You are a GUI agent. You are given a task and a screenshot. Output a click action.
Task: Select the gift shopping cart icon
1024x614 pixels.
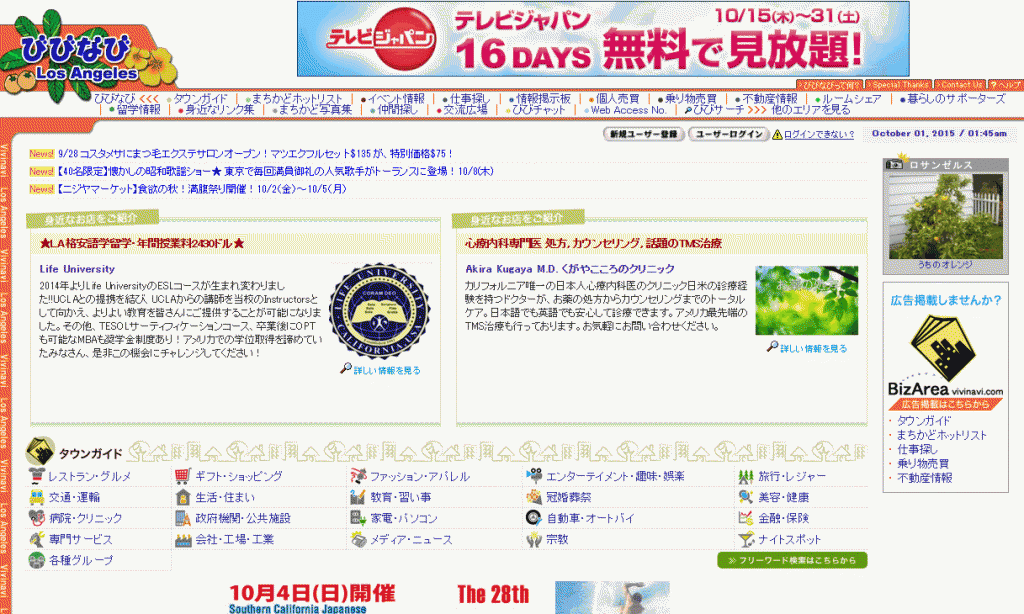pos(183,476)
